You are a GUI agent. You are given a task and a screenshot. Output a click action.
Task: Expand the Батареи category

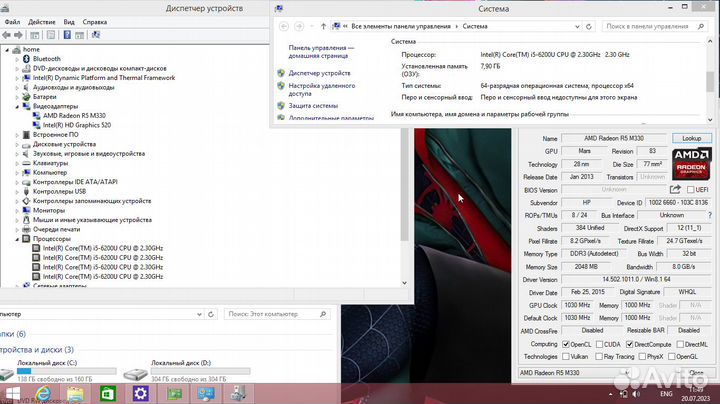point(17,97)
